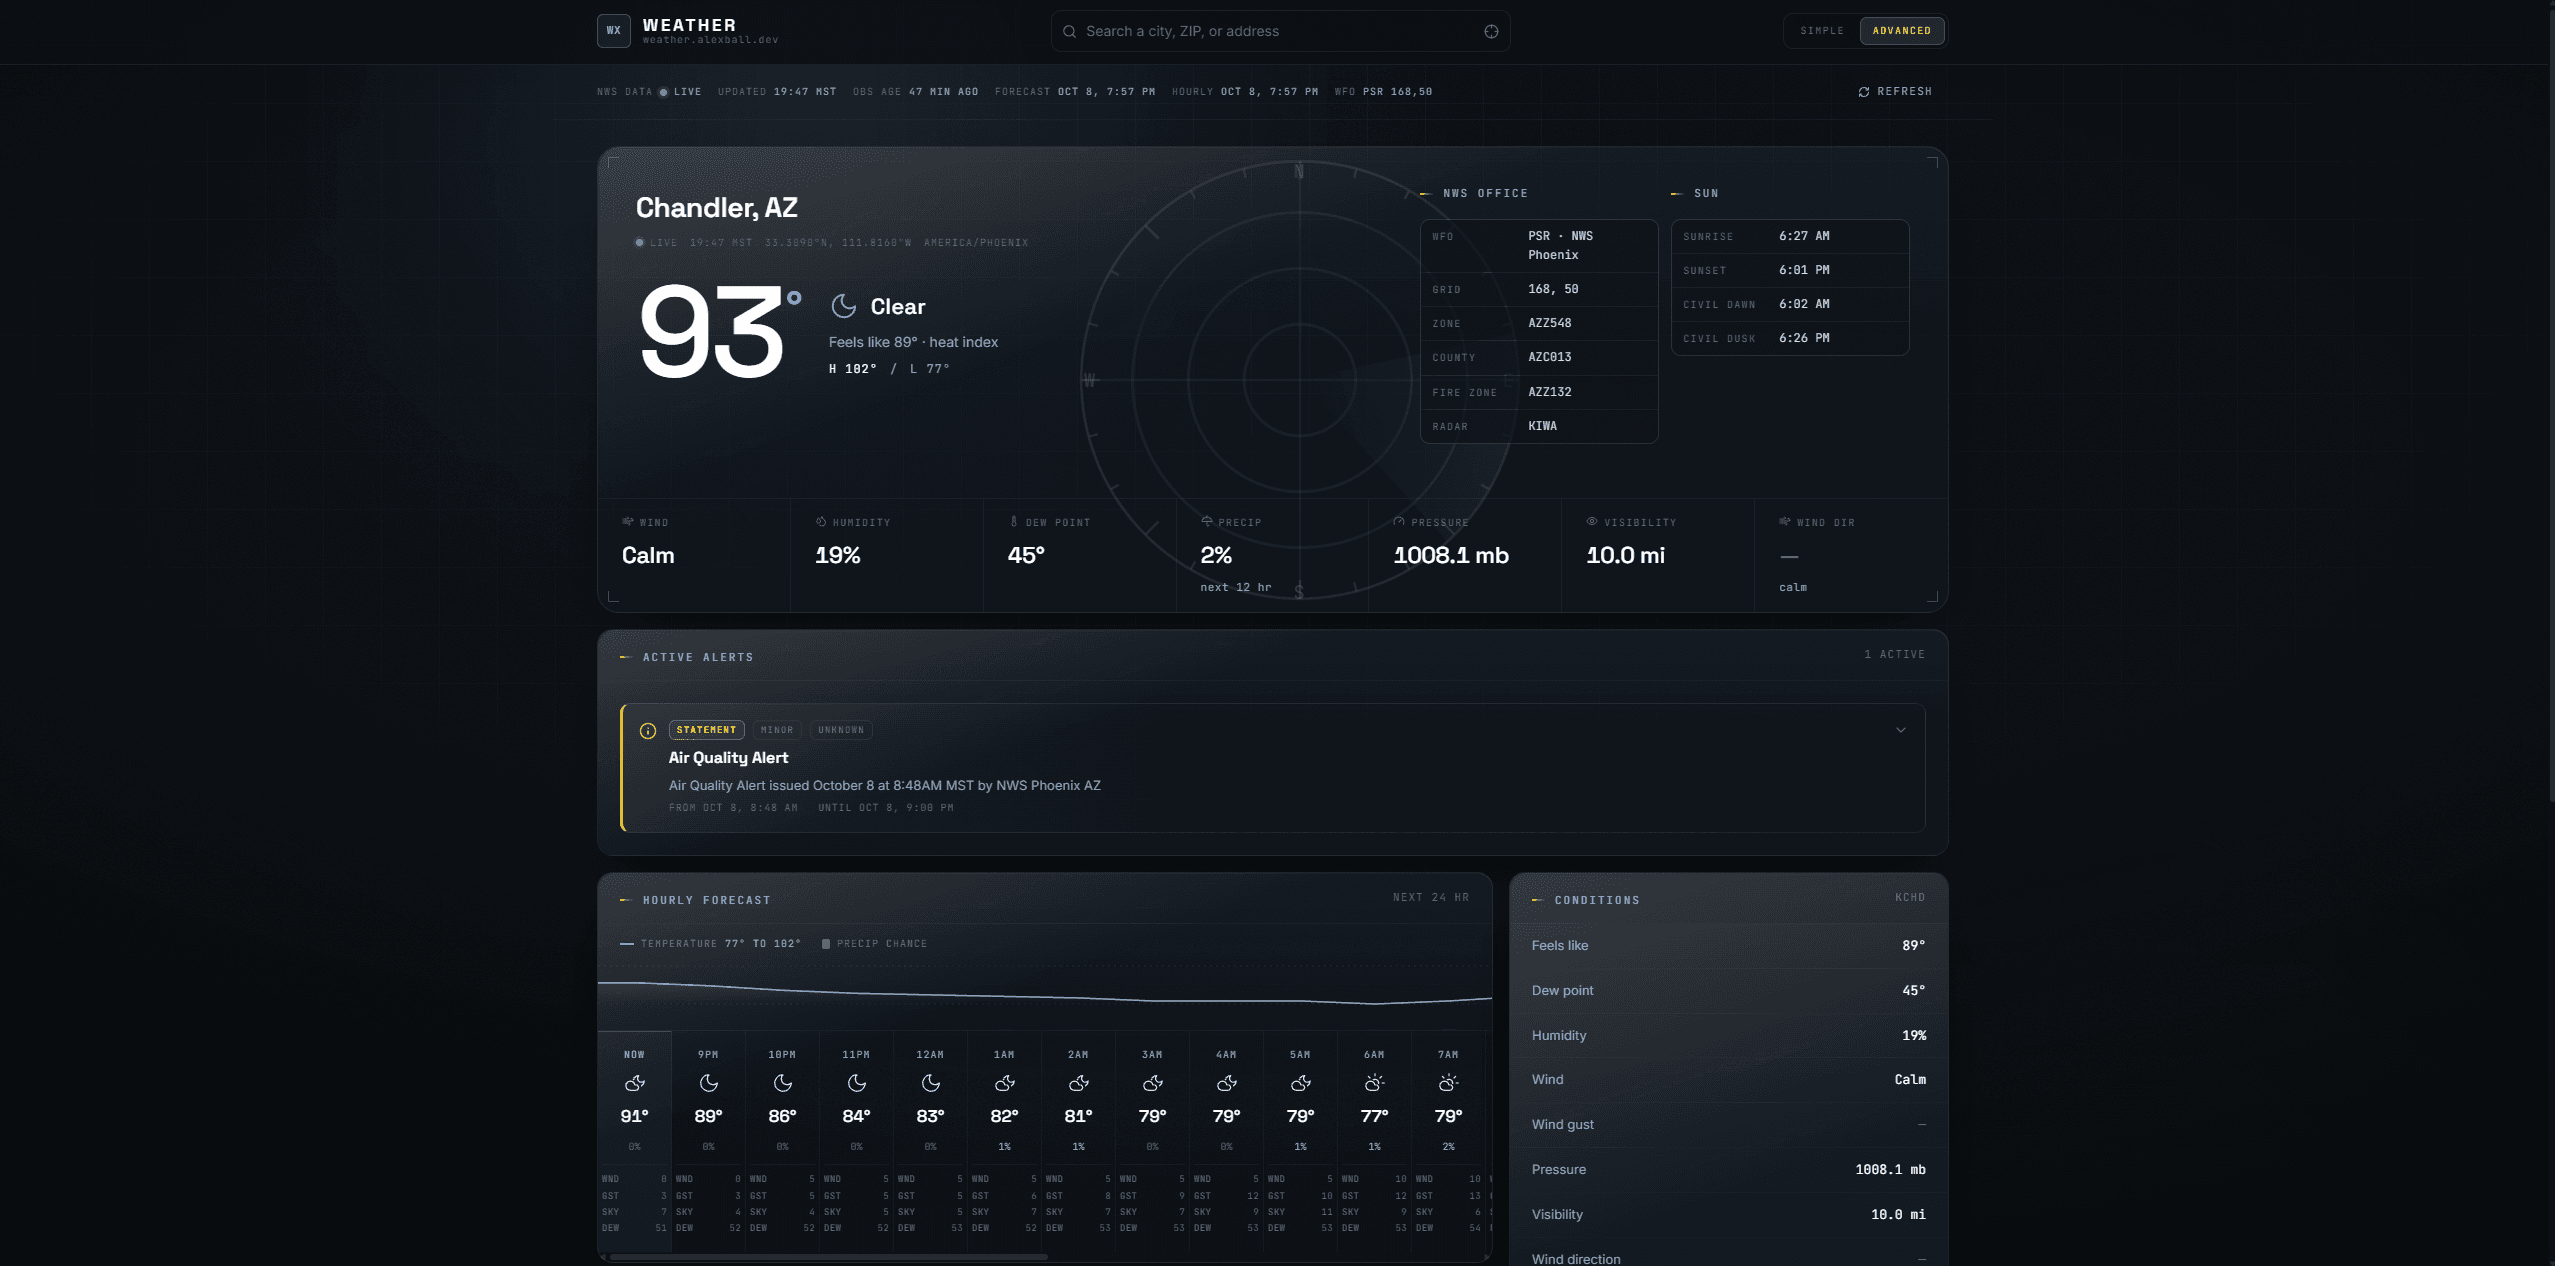2555x1266 pixels.
Task: Click the 3AM cloudy moon icon
Action: pos(1153,1083)
